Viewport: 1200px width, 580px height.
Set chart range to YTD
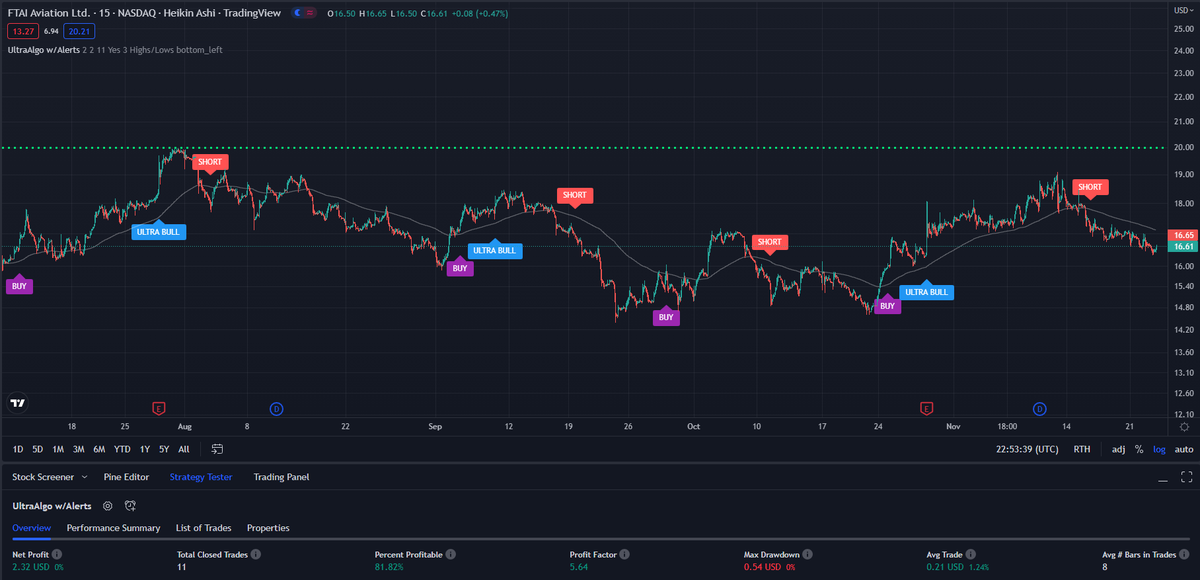(x=123, y=449)
